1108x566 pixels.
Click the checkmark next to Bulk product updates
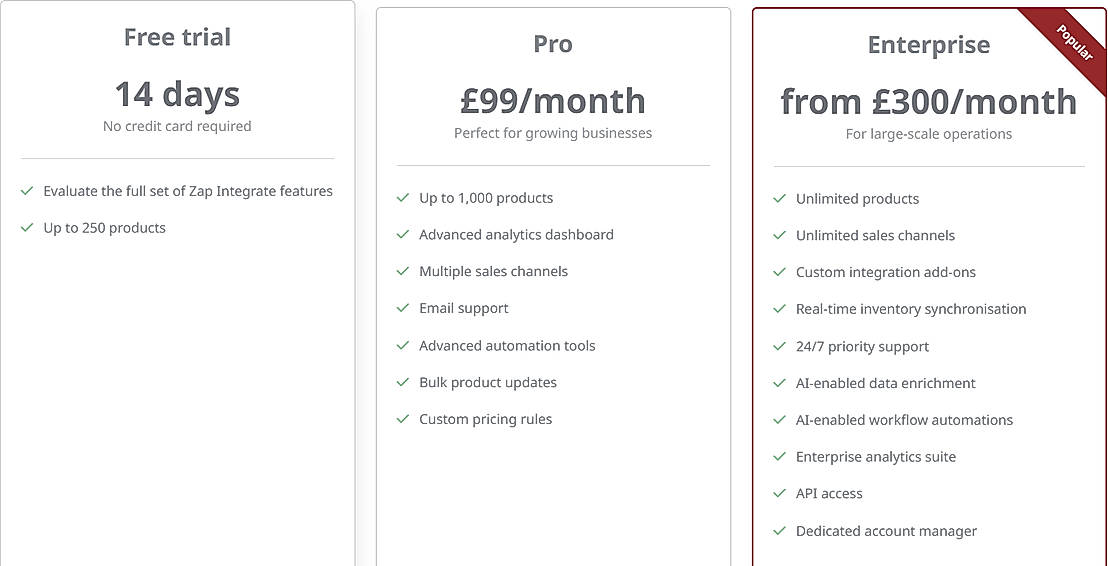(x=403, y=382)
